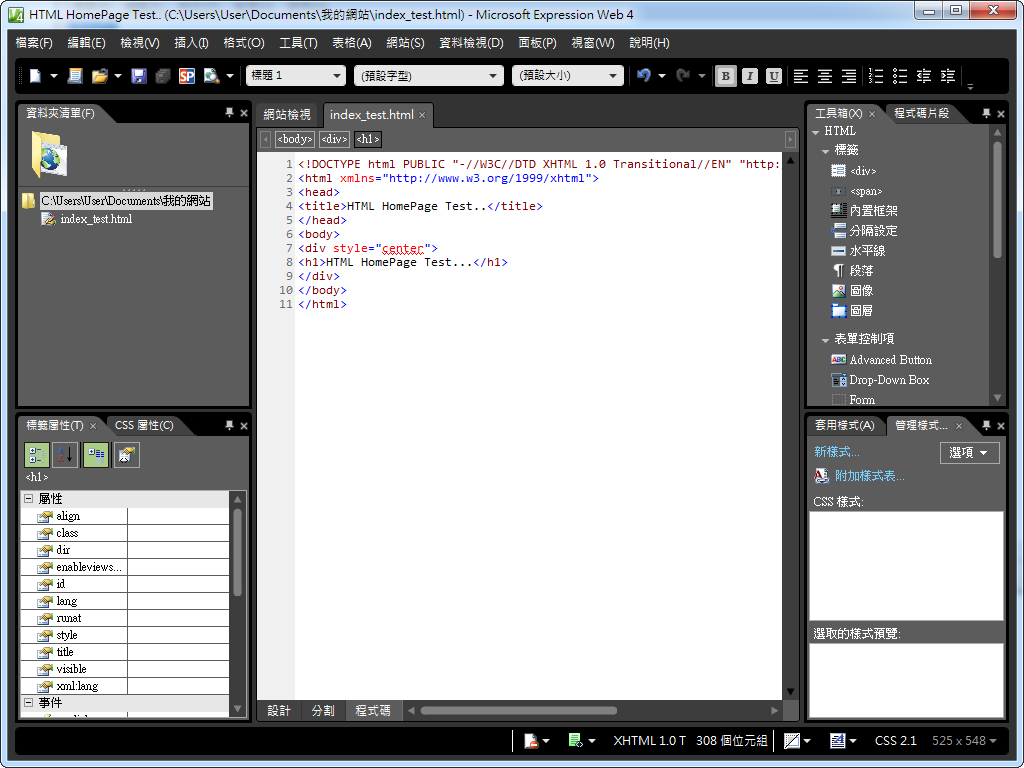Click the numbered list icon
Image resolution: width=1024 pixels, height=768 pixels.
point(876,76)
